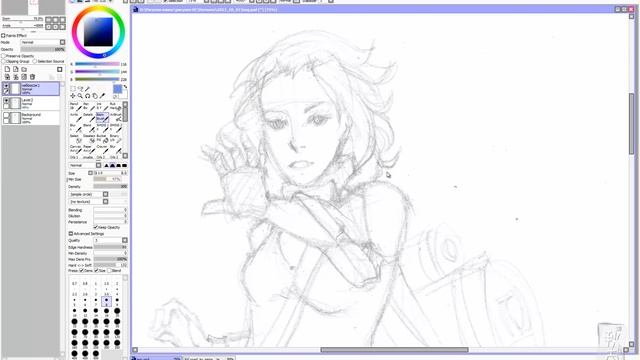Enable Selection Source option
640x360 pixels.
35,61
